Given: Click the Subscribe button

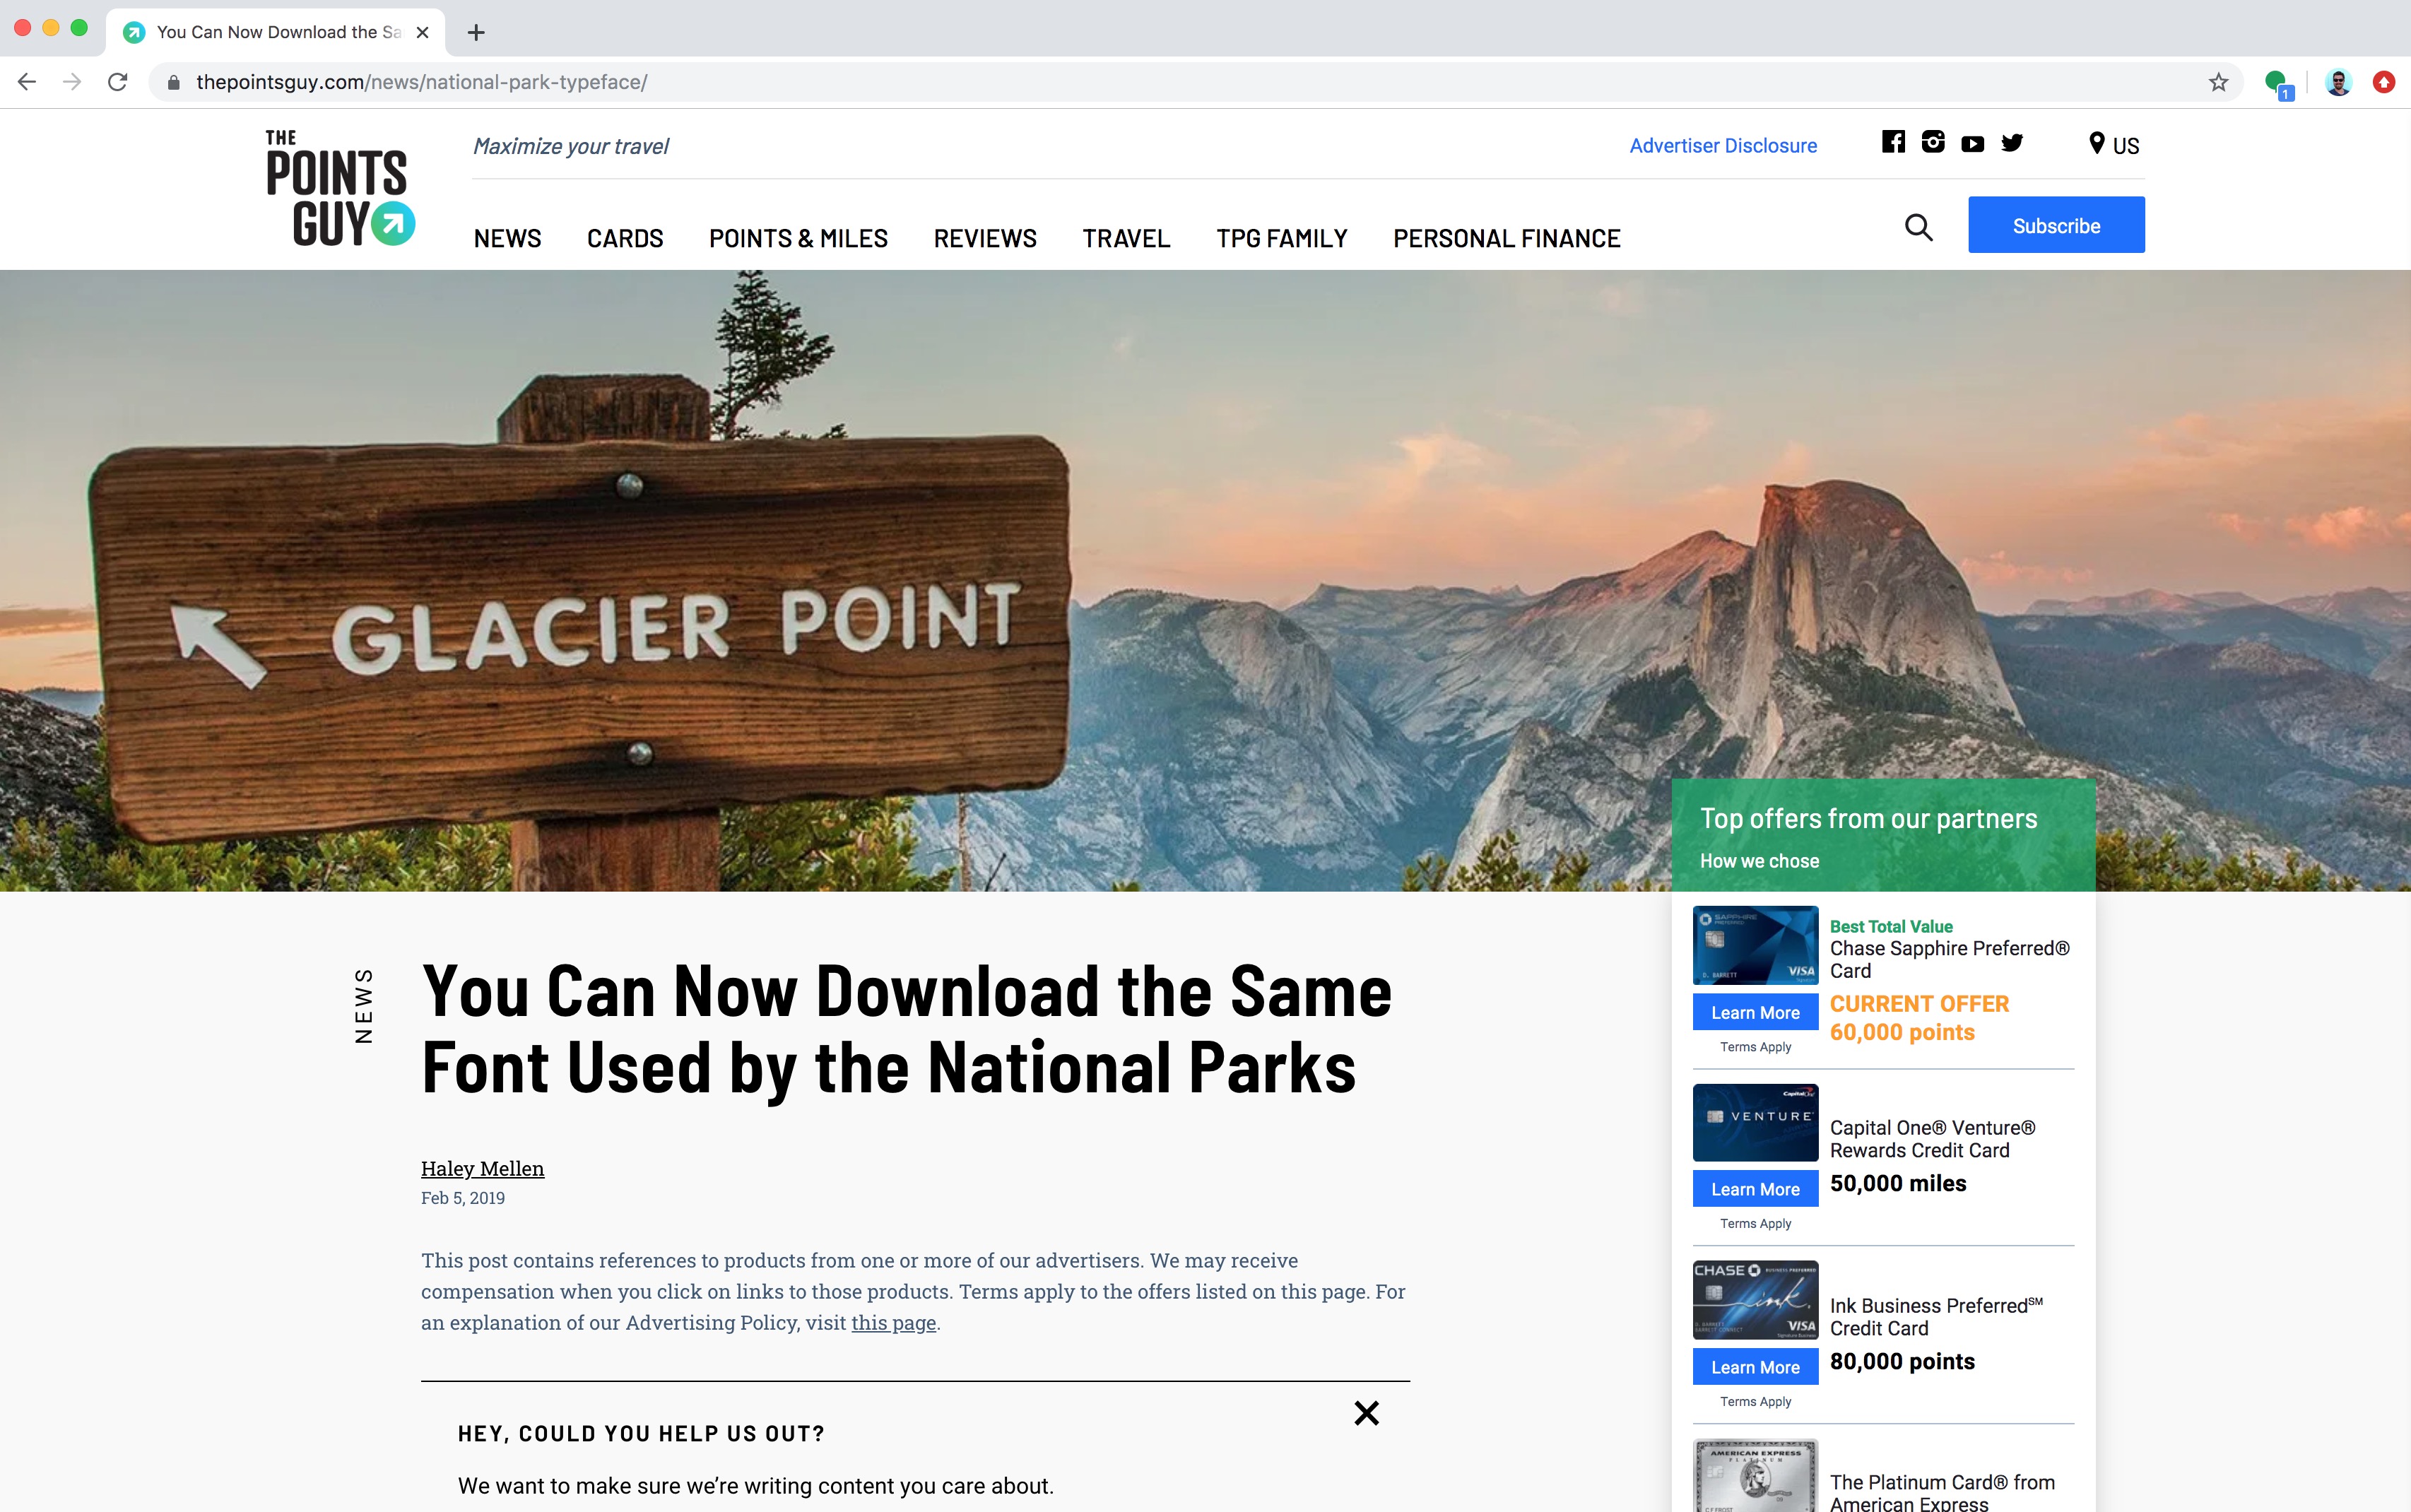Looking at the screenshot, I should [2056, 225].
